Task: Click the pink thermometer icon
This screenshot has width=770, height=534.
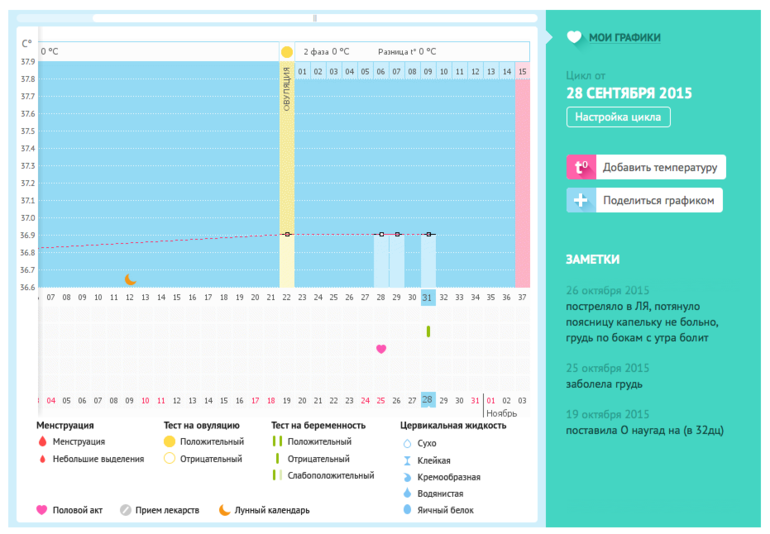Action: (x=581, y=168)
